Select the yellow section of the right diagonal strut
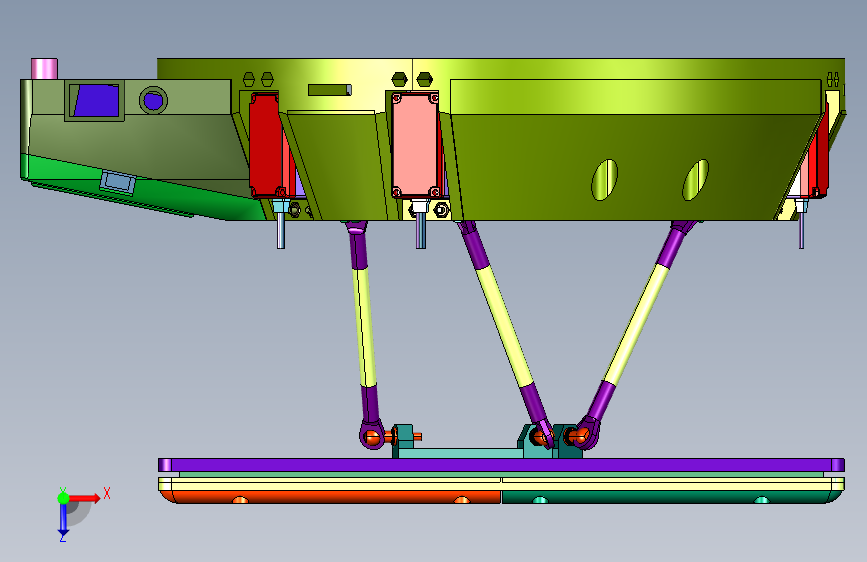Viewport: 867px width, 562px height. tap(636, 324)
